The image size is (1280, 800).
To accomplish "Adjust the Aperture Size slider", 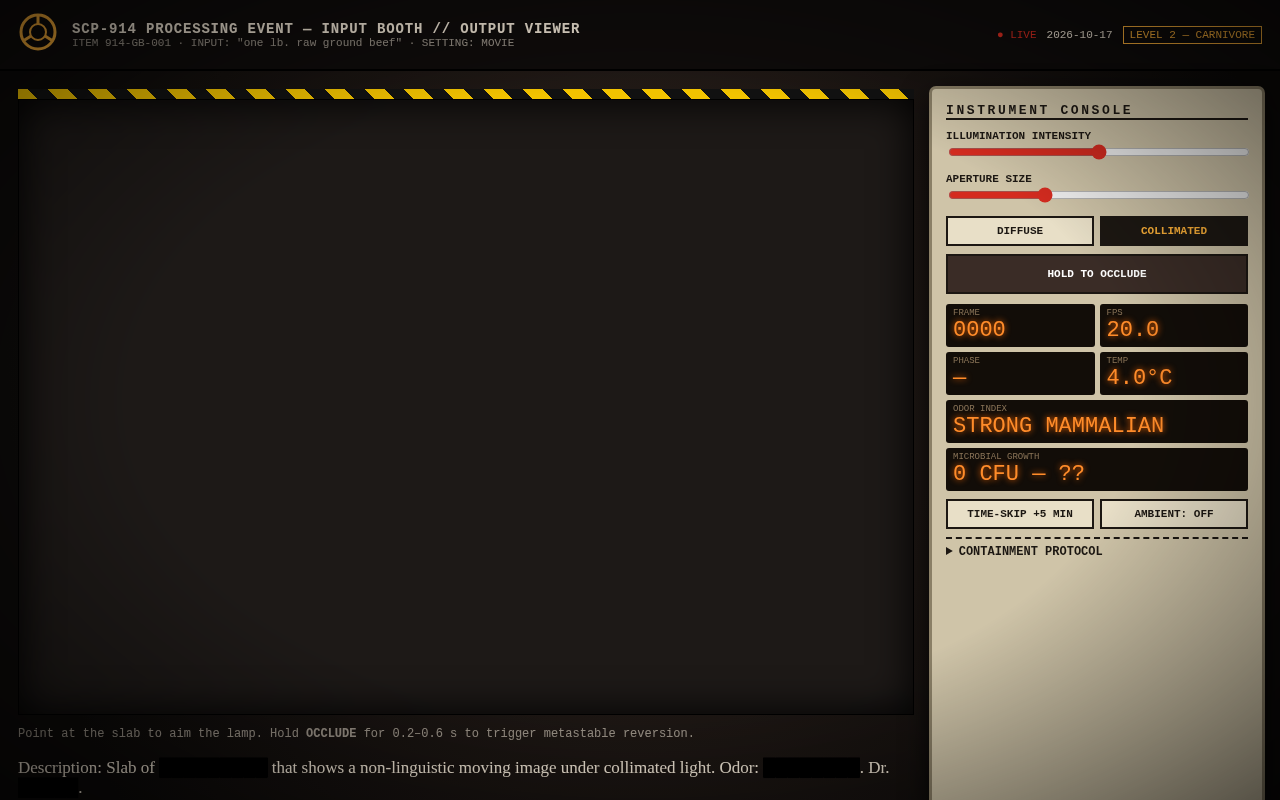I will point(1098,195).
